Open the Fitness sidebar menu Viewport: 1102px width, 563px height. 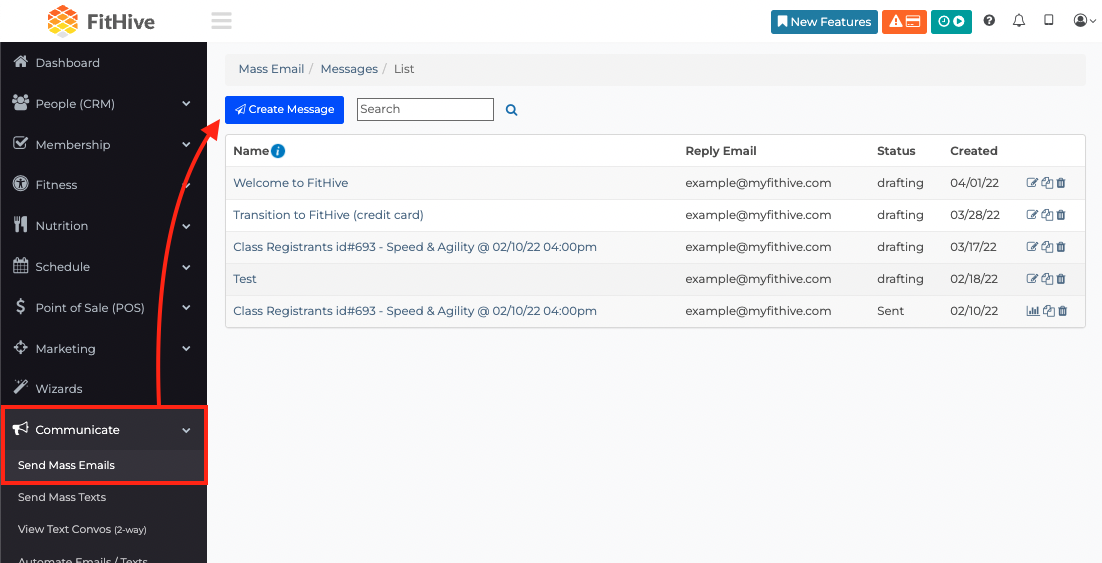pos(103,185)
